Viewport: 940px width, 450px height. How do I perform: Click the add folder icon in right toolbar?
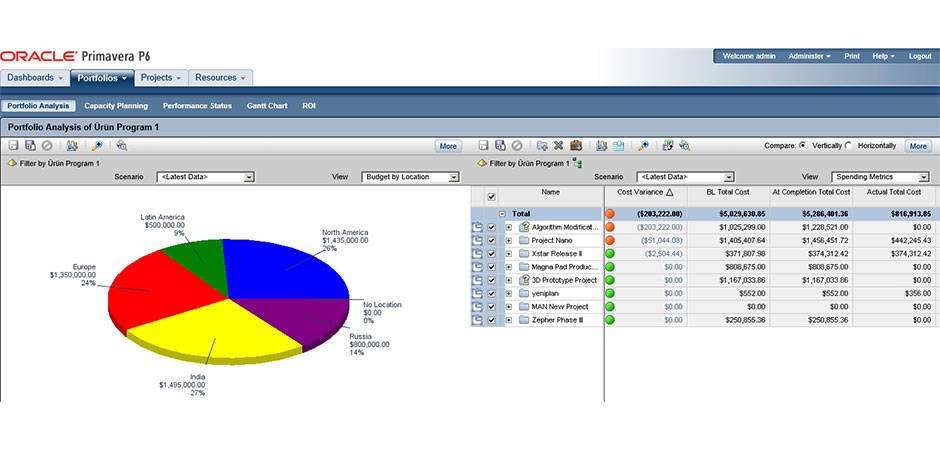(542, 146)
